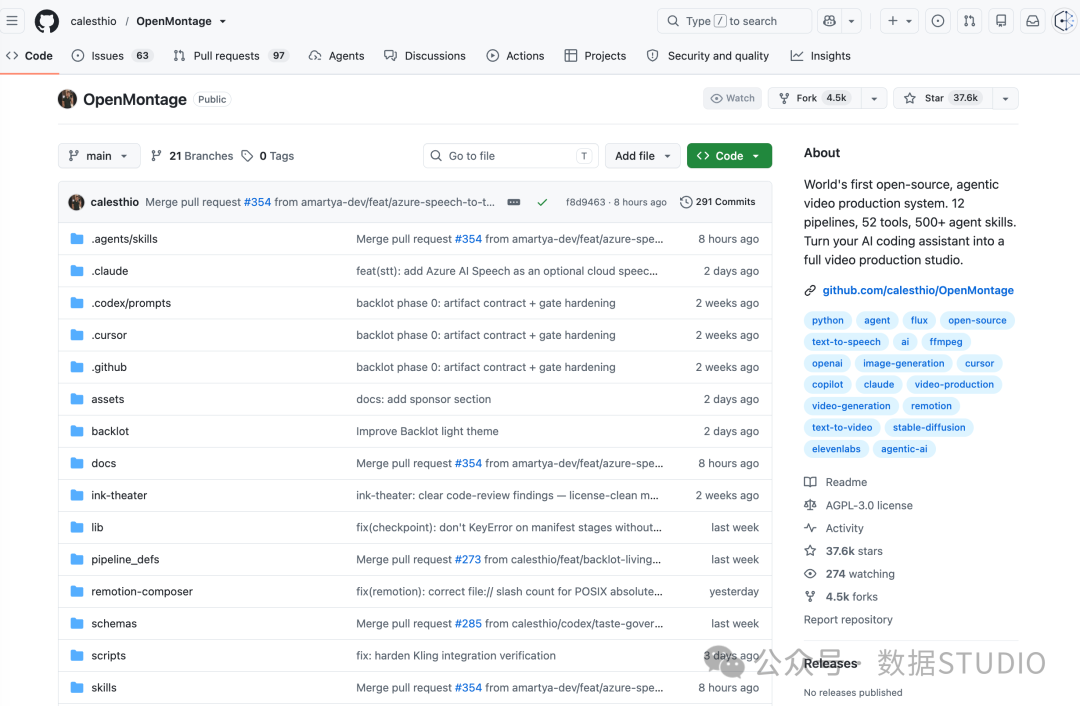Click the stable-diffusion topic tag

coord(928,427)
